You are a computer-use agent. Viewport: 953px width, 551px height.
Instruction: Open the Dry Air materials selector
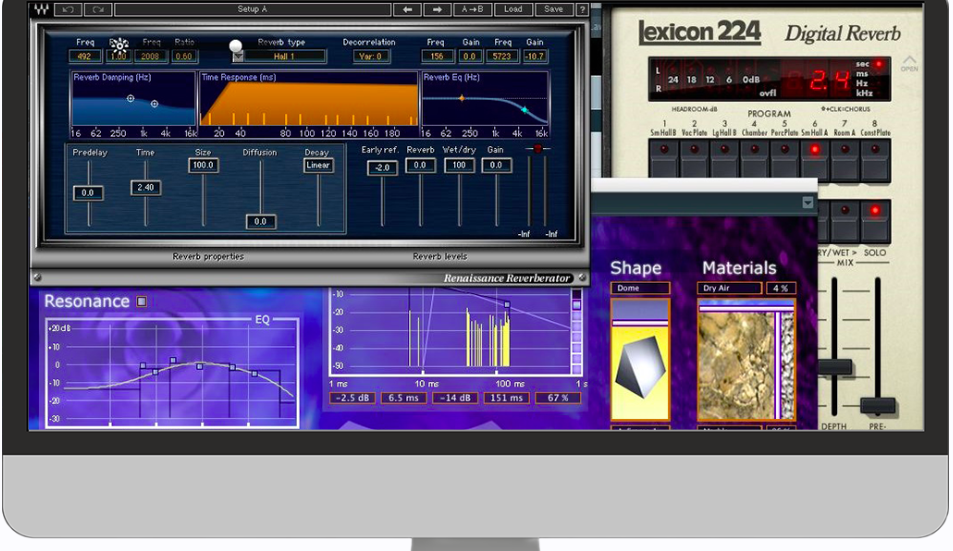point(728,288)
